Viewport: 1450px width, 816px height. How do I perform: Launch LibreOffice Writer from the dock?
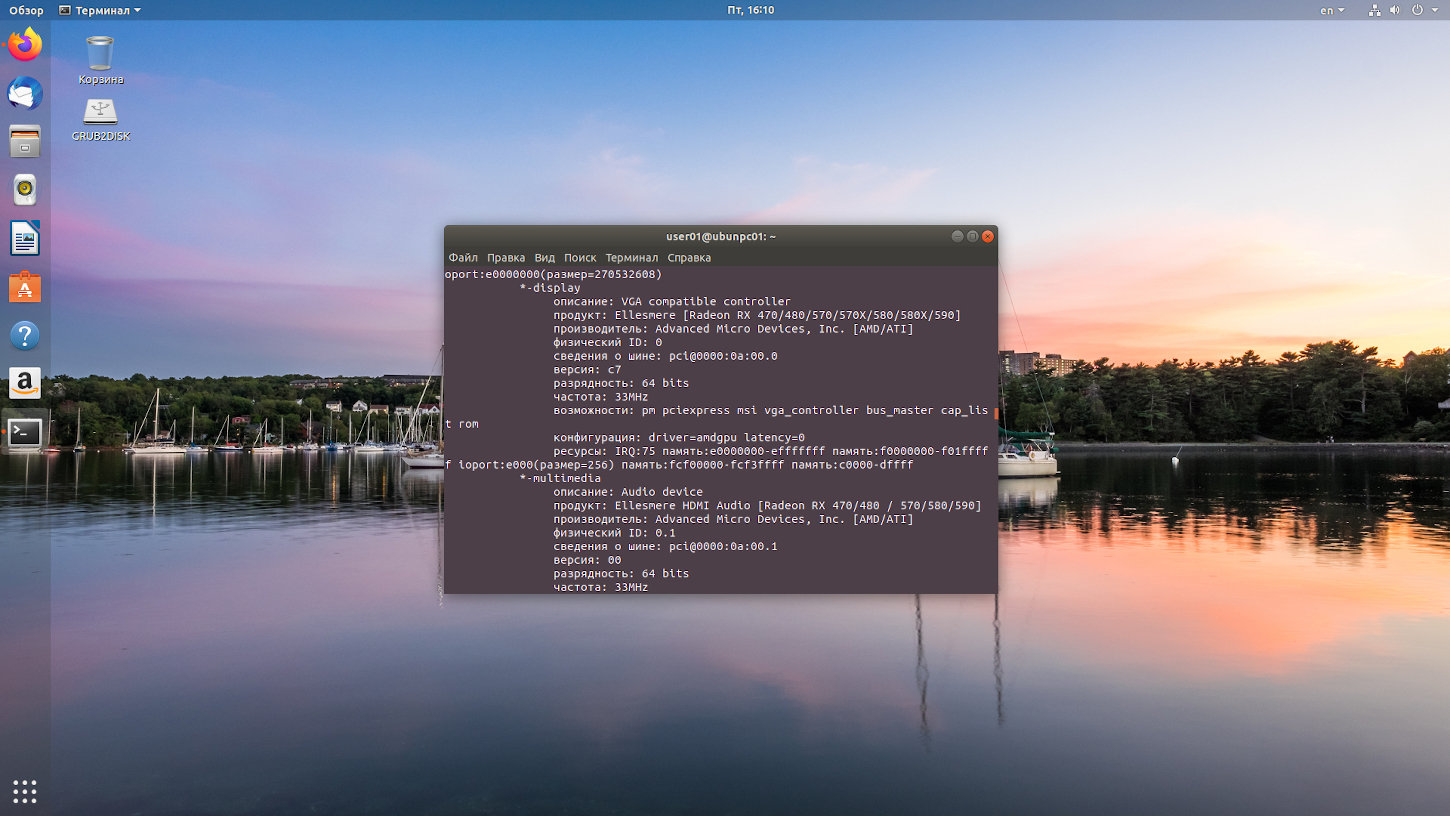[x=25, y=238]
